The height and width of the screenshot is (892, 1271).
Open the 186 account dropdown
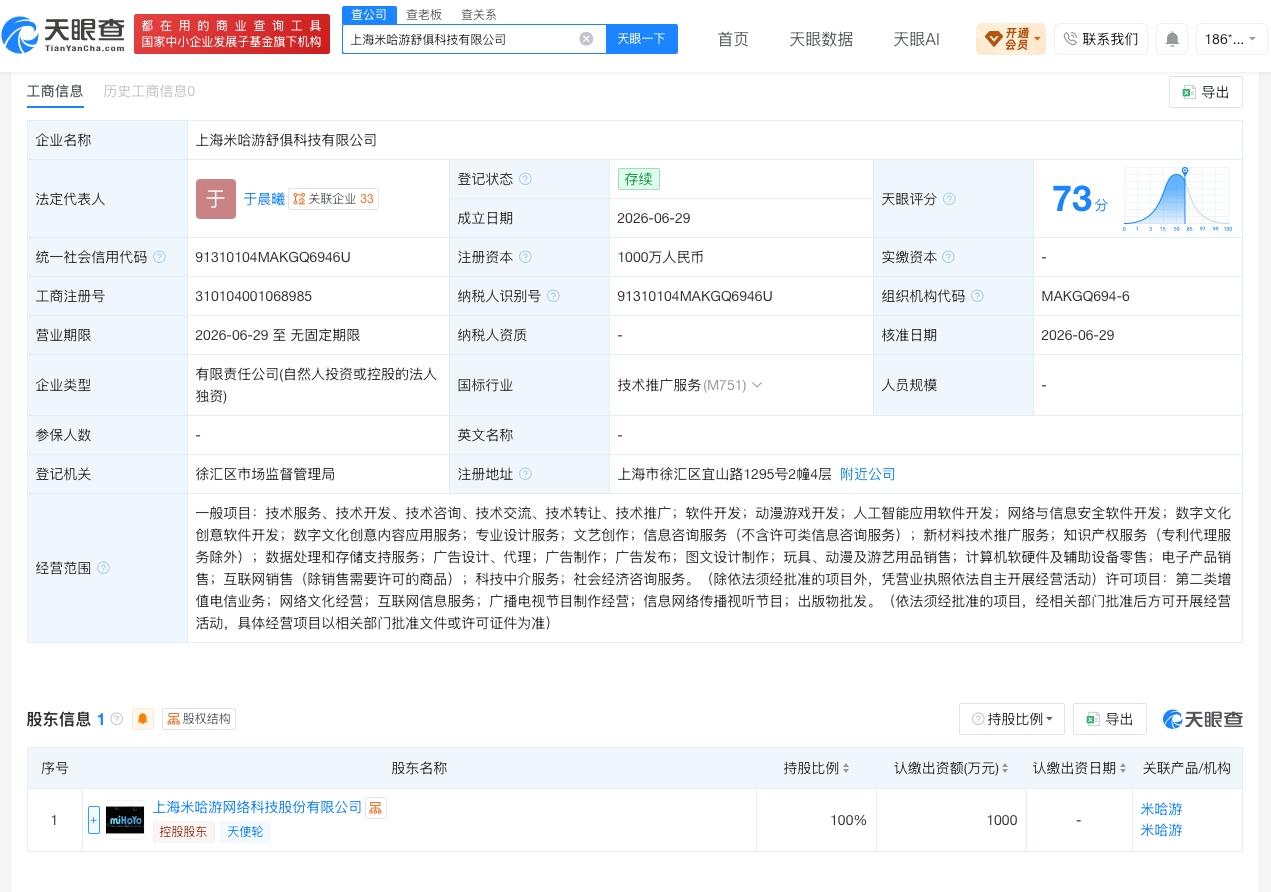click(1231, 39)
